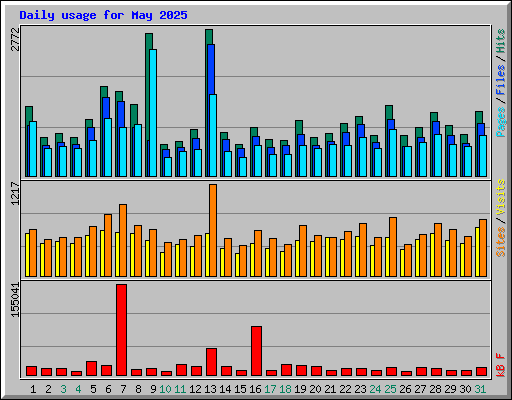Click the tall red KB bar for day 7
The height and width of the screenshot is (400, 512).
[121, 330]
